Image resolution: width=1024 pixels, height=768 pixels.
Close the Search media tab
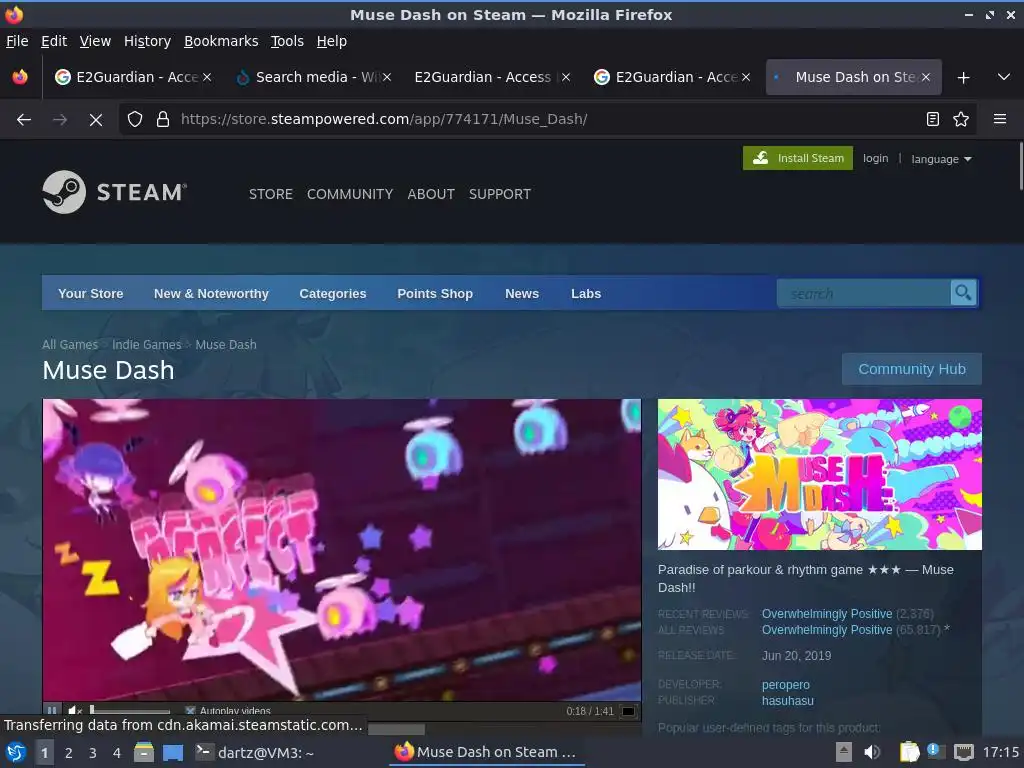coord(387,77)
